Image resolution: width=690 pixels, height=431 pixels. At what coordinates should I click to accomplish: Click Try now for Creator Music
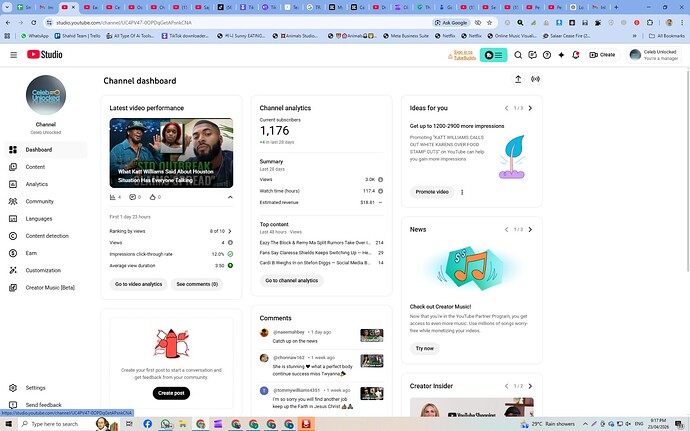pyautogui.click(x=425, y=348)
